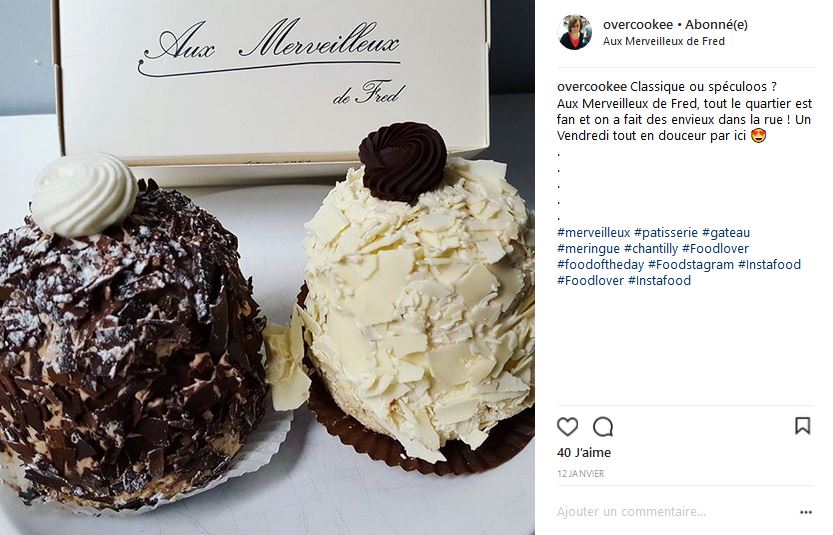Open comments via speech bubble icon
This screenshot has height=535, width=833.
(603, 426)
